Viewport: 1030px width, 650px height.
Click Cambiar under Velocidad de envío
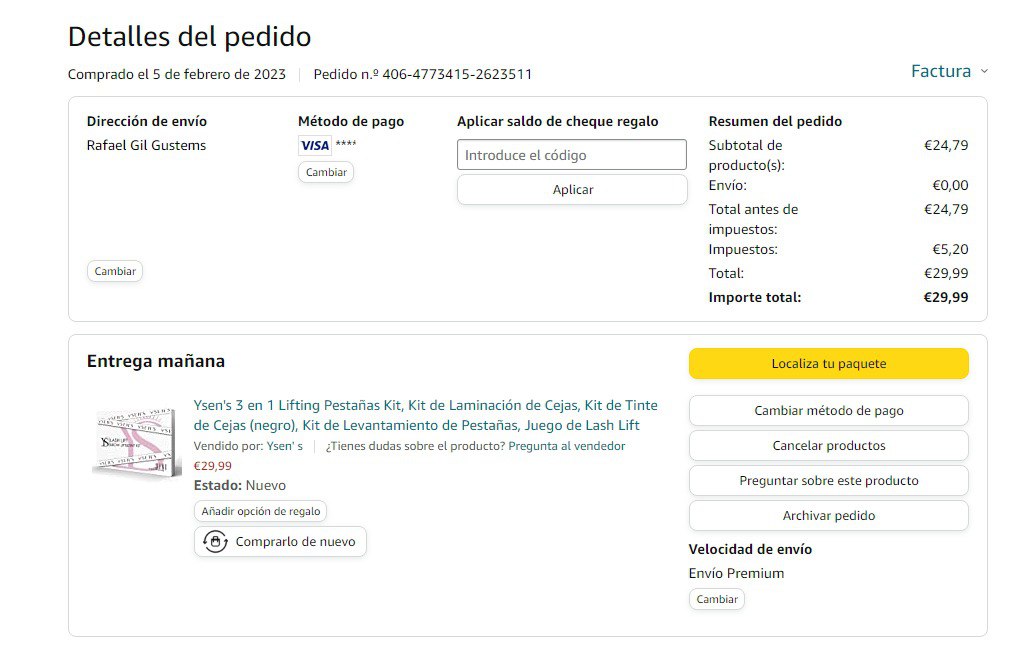[717, 599]
